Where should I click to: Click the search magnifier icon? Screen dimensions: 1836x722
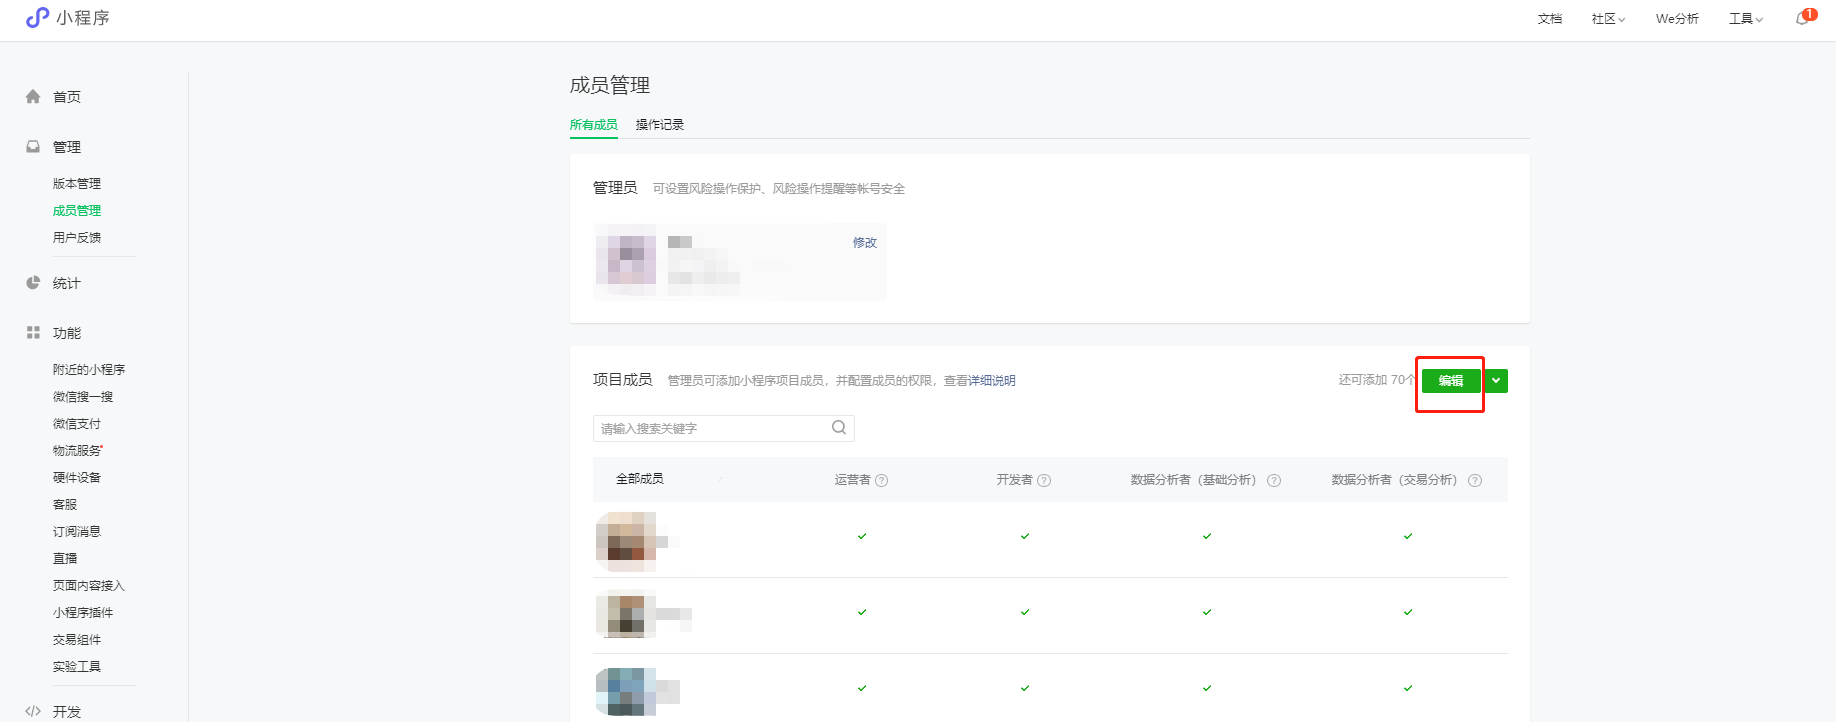(x=839, y=428)
